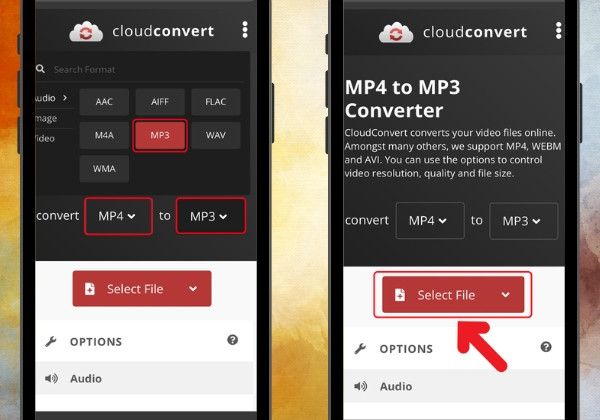Select the Image category on left phone

tap(46, 119)
